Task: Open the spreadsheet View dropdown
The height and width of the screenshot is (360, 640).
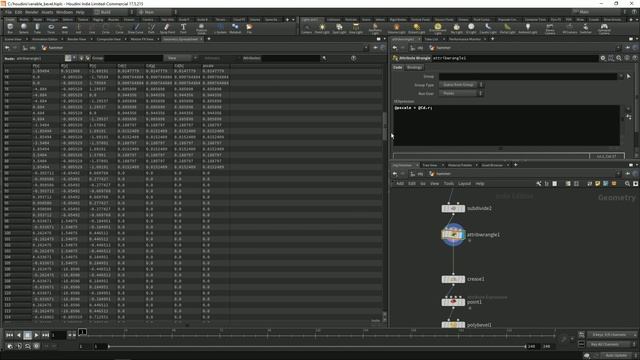Action: (x=180, y=58)
